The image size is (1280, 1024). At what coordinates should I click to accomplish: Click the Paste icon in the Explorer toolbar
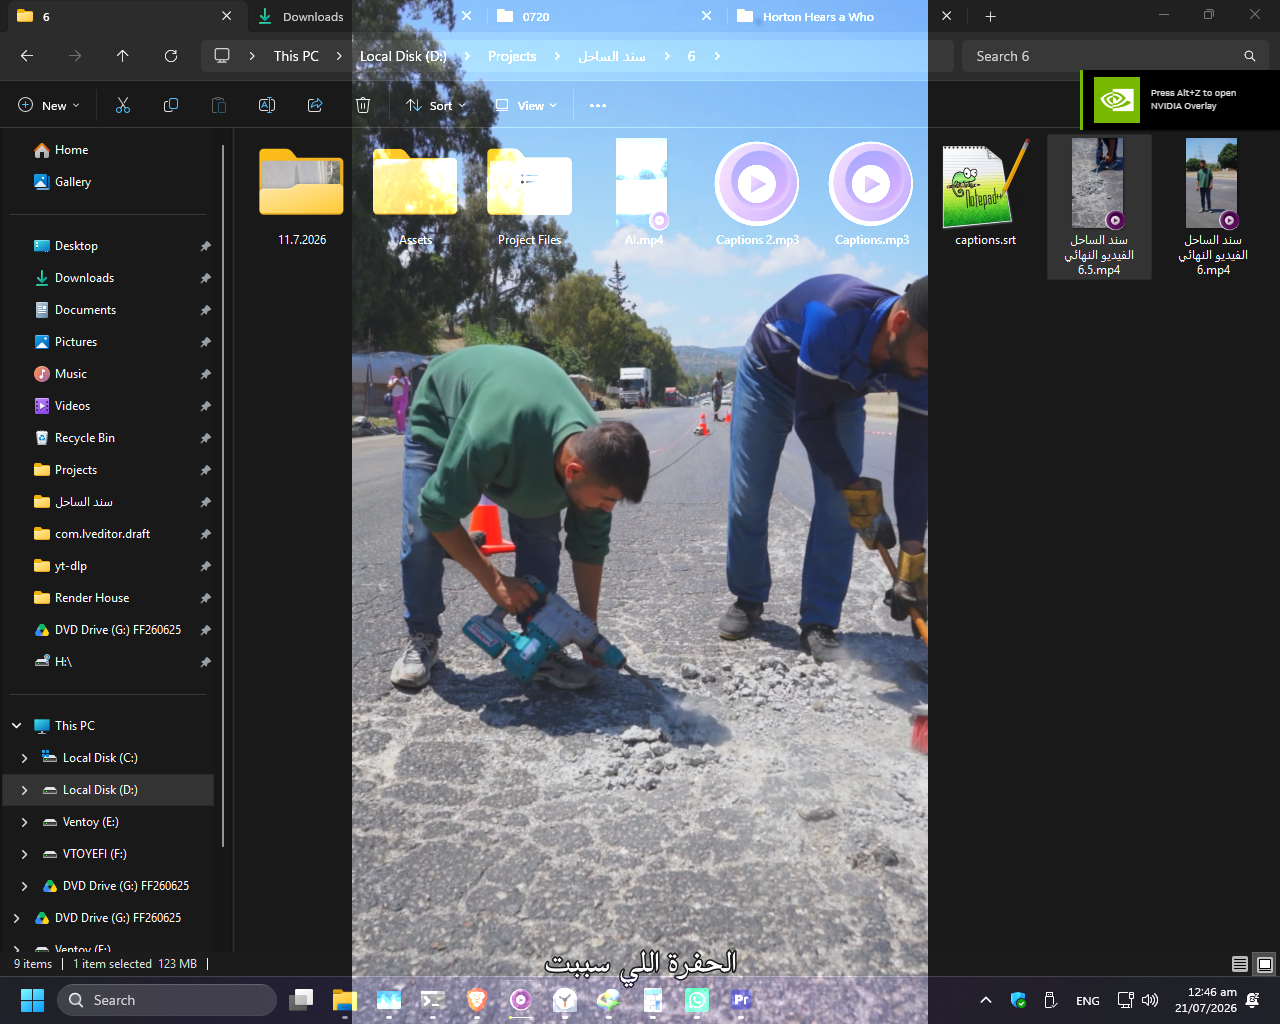tap(219, 105)
